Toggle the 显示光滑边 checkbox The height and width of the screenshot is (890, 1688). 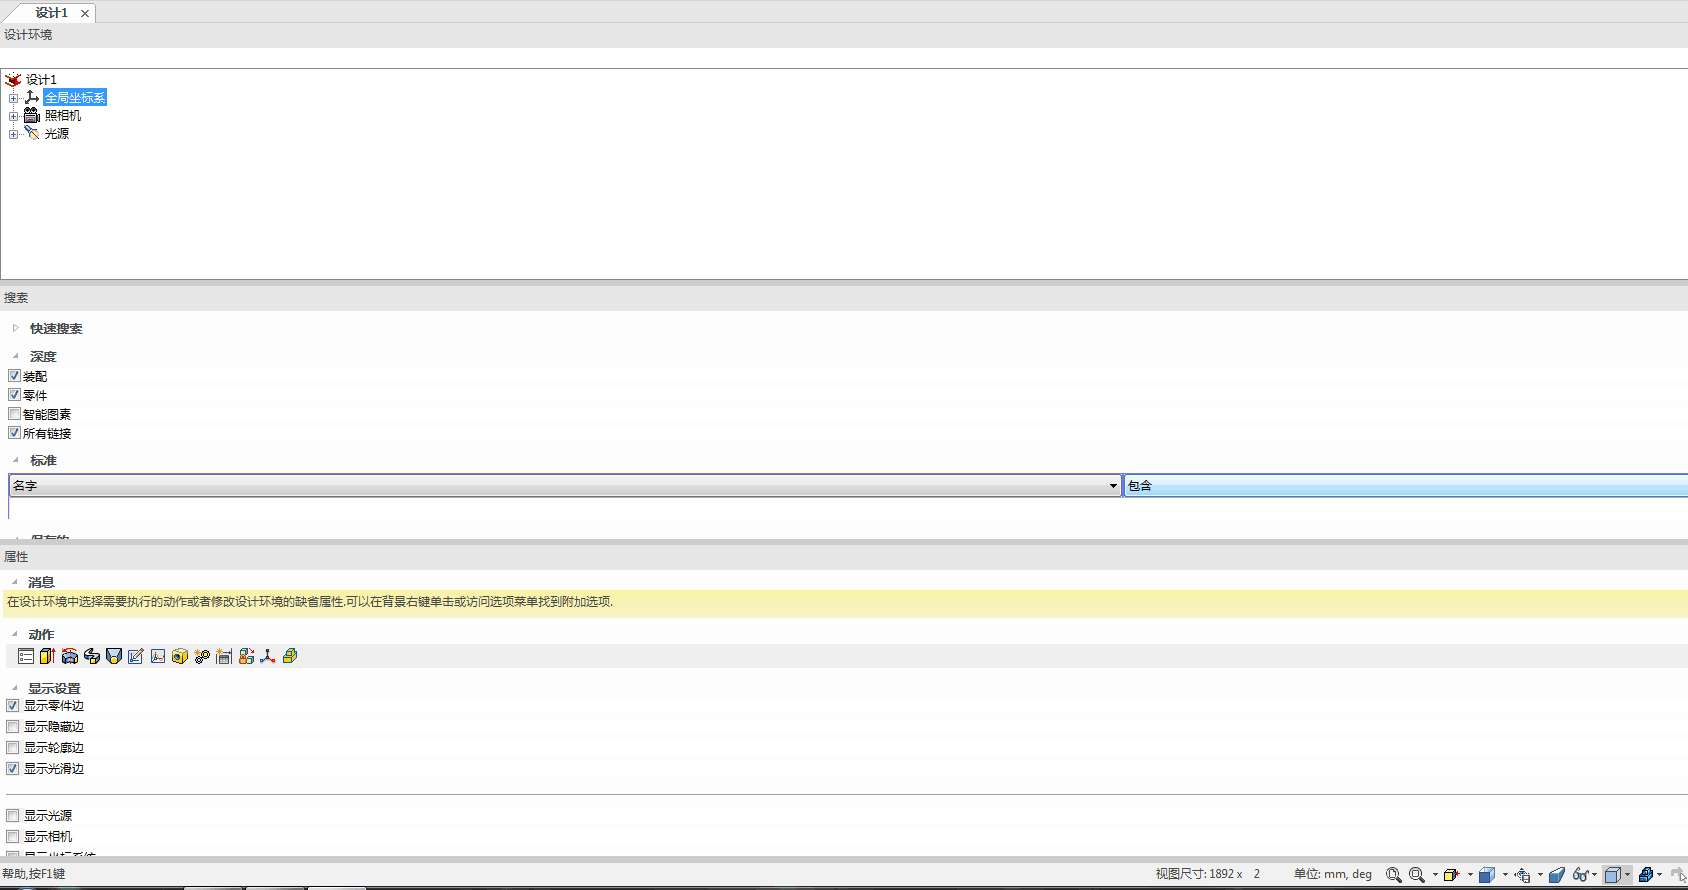tap(13, 769)
